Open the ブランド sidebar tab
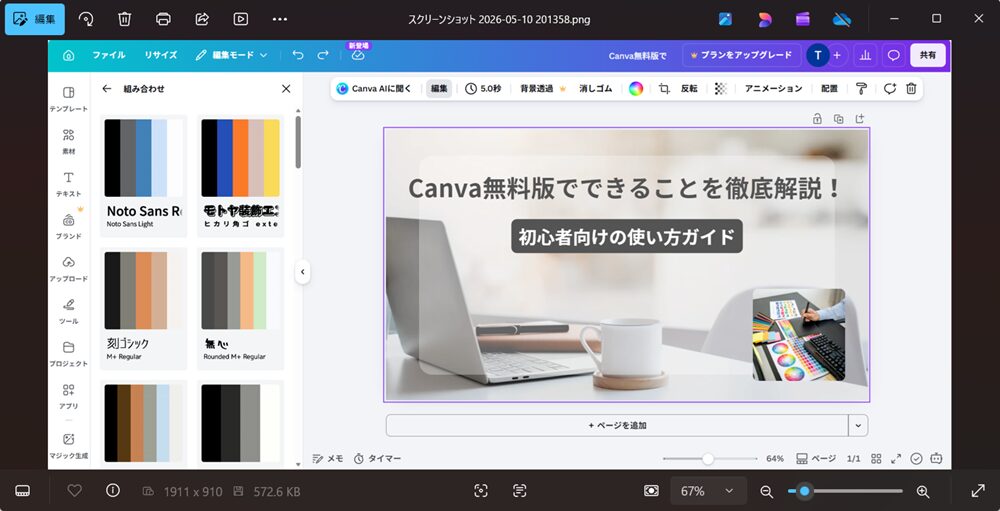1000x511 pixels. (68, 226)
